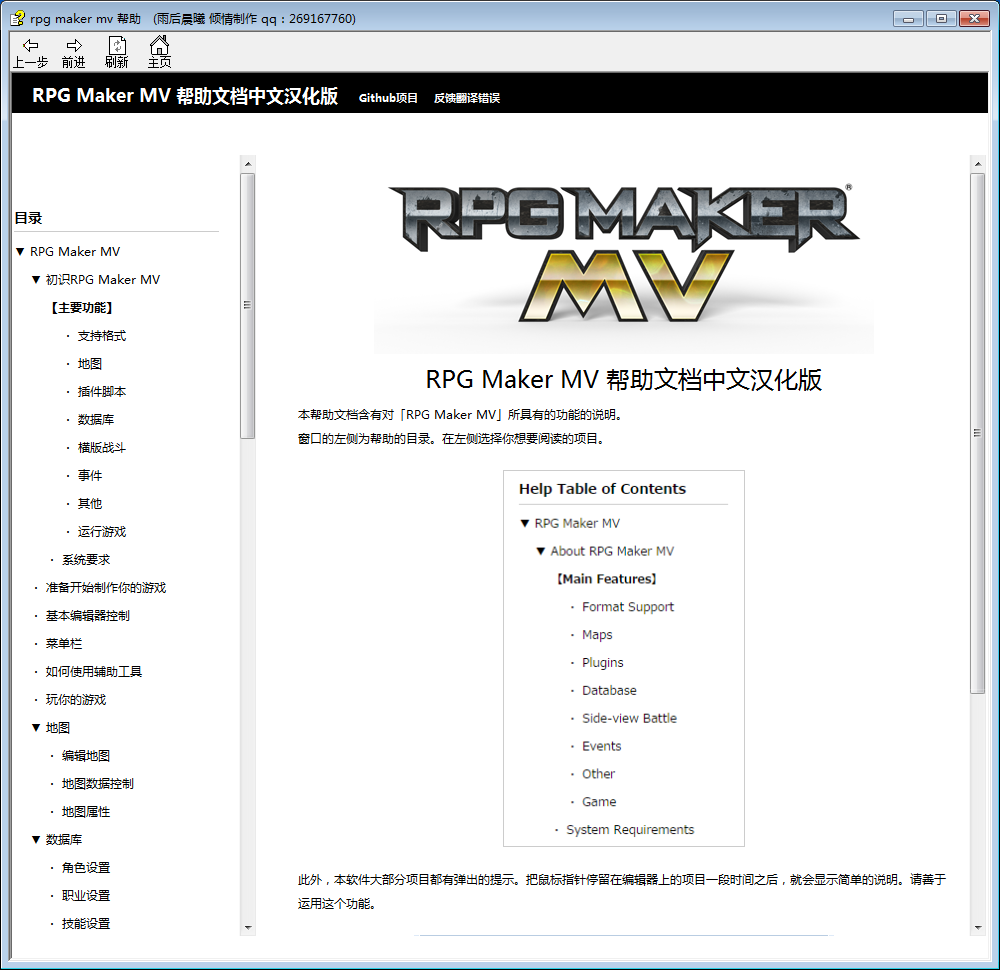Collapse RPG Maker MV in Help Table of Contents
Image resolution: width=1000 pixels, height=970 pixels.
(525, 523)
